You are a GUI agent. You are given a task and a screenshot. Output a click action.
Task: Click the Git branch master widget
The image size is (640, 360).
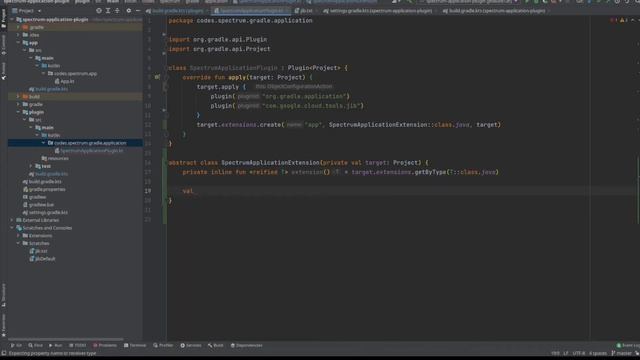pos(621,353)
